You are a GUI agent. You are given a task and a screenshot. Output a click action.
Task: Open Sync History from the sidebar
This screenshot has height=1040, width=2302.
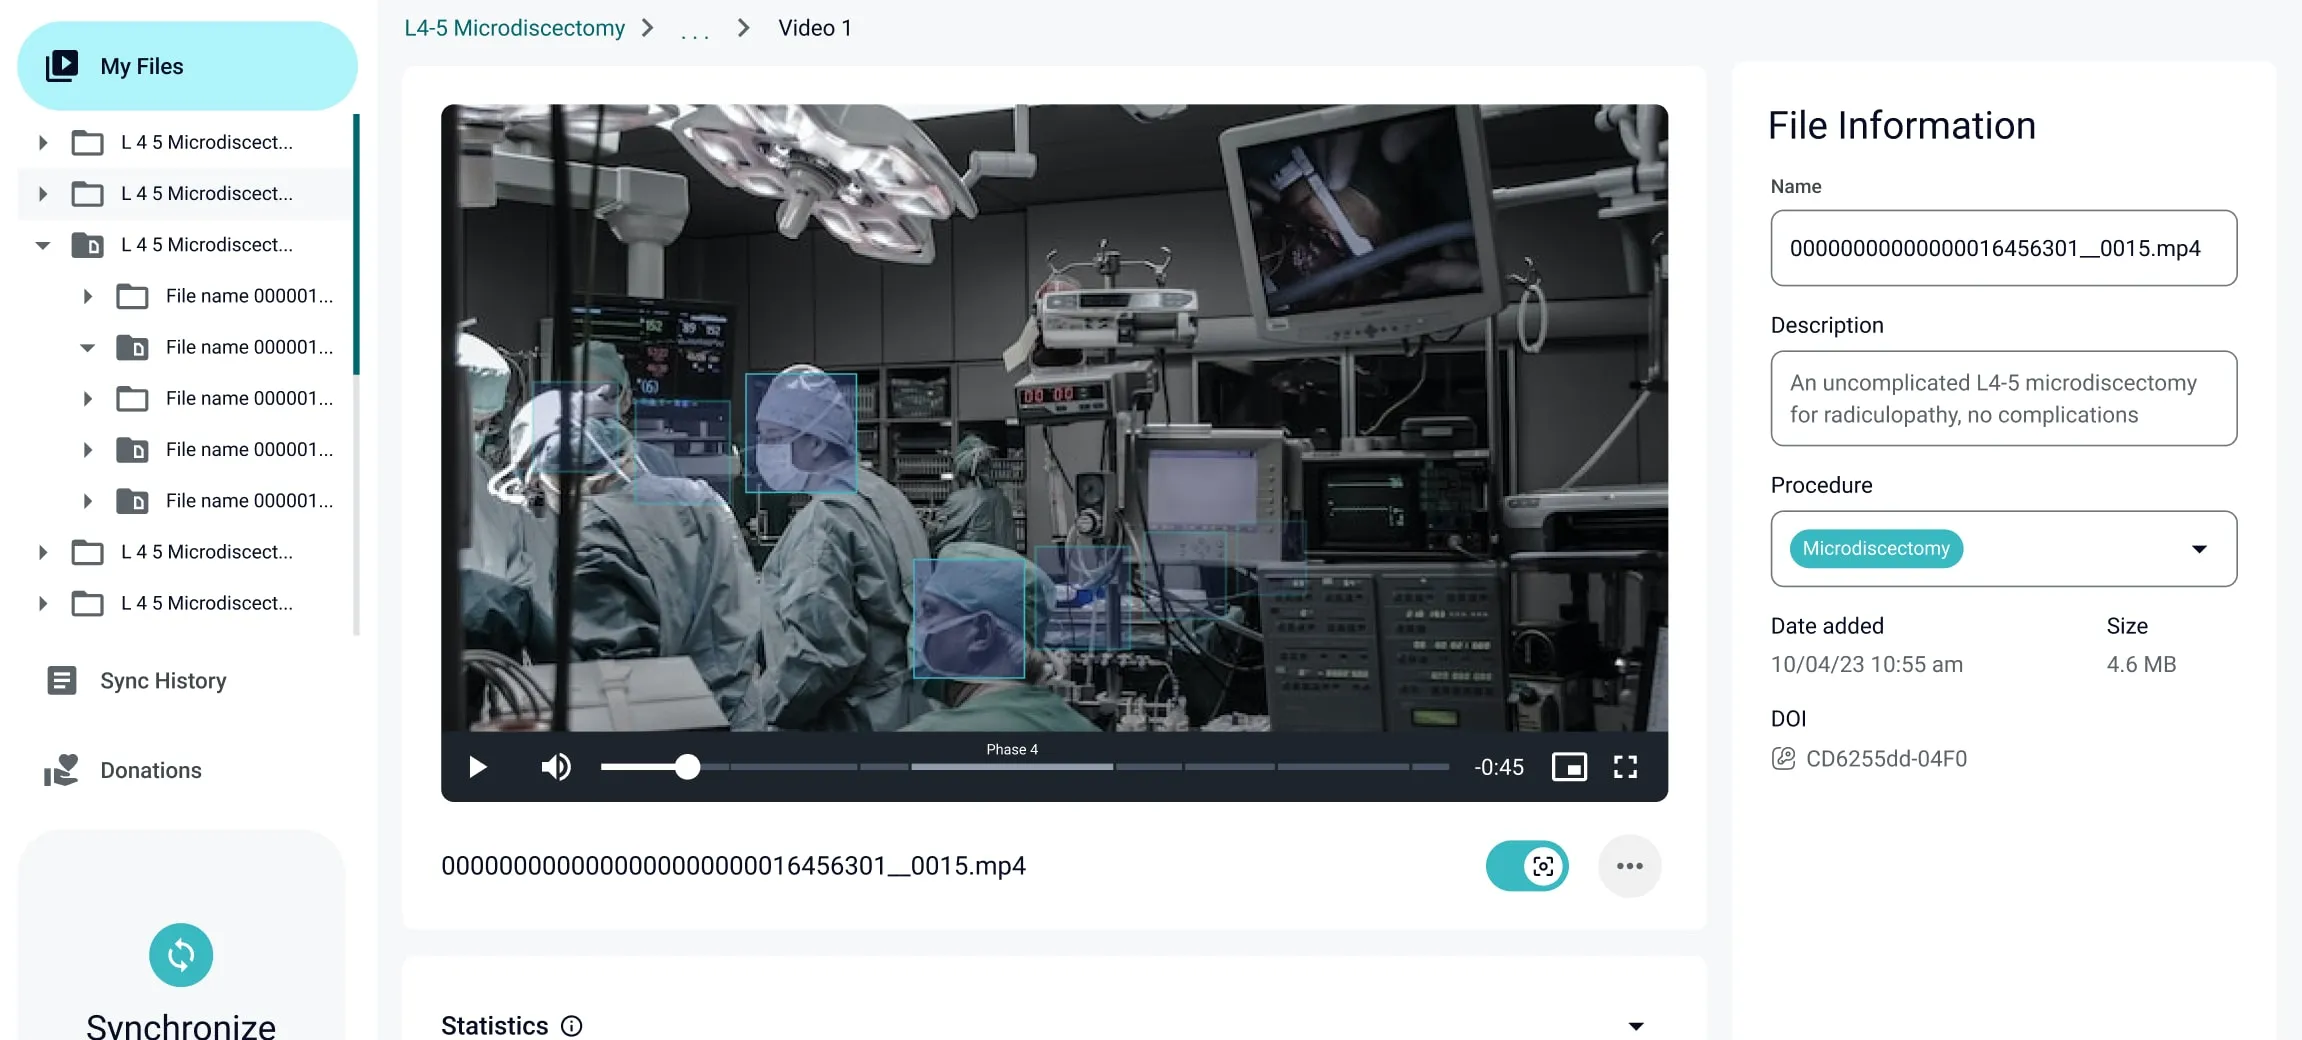tap(162, 680)
